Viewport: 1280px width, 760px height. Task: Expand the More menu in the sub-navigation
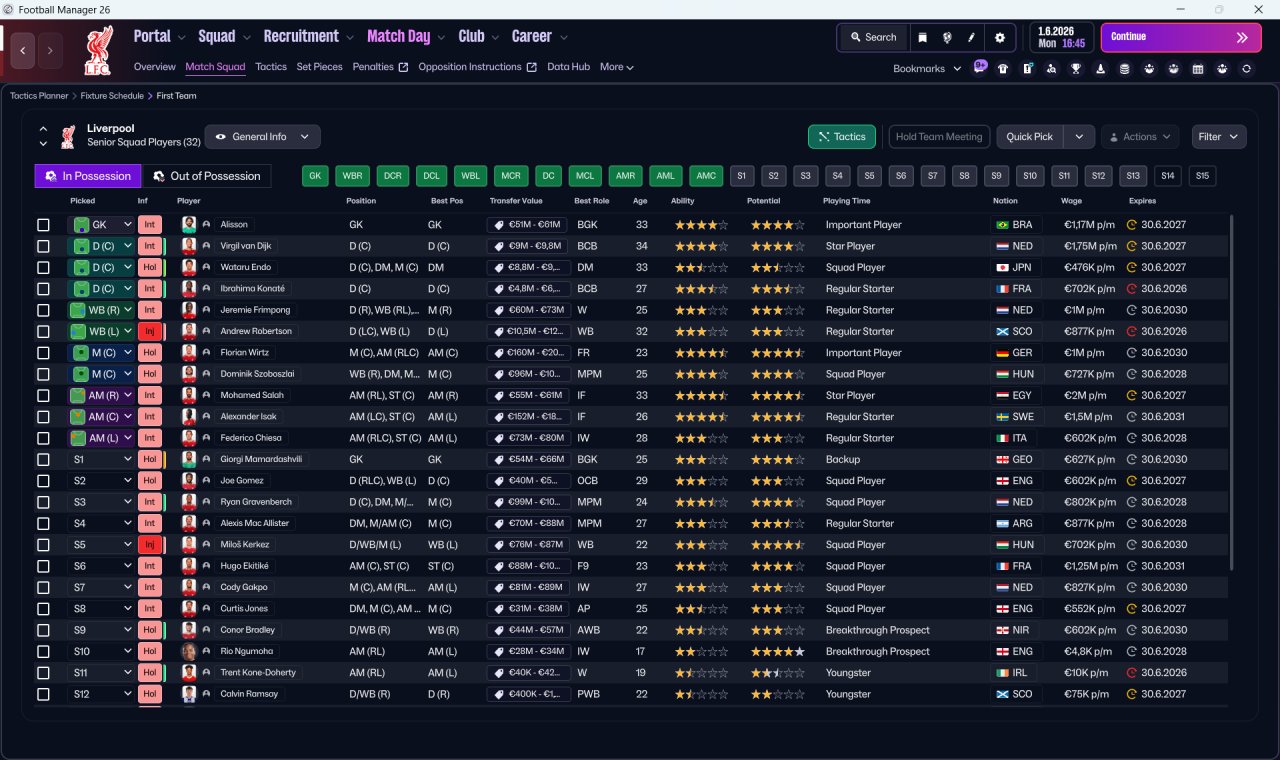[617, 67]
